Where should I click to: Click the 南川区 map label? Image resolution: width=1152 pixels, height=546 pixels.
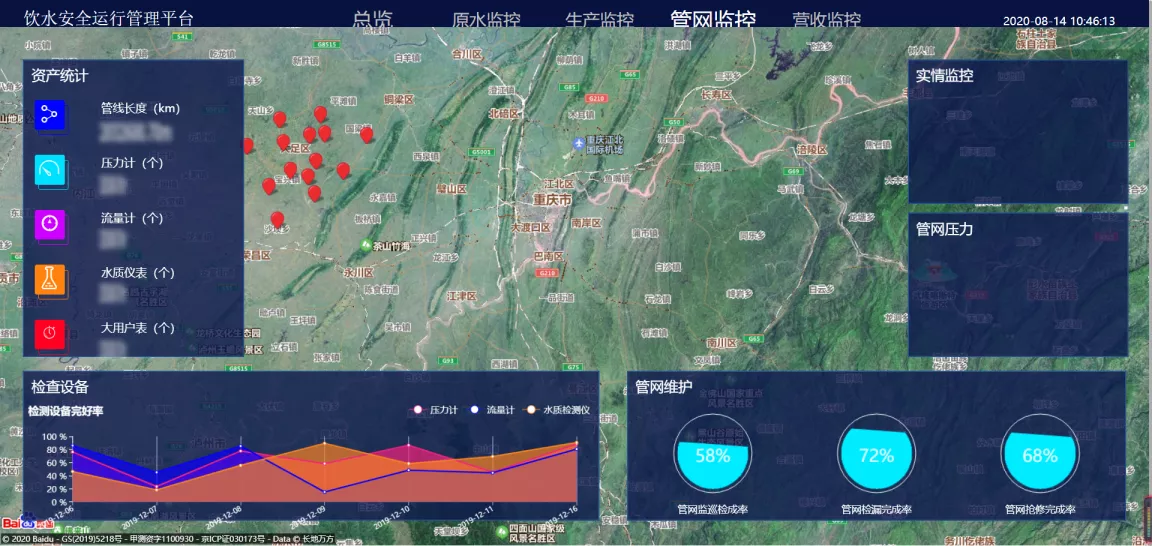click(721, 343)
